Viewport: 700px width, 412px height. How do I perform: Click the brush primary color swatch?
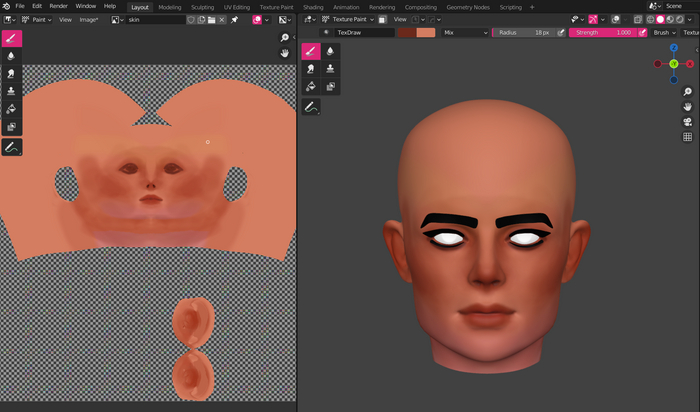coord(407,33)
